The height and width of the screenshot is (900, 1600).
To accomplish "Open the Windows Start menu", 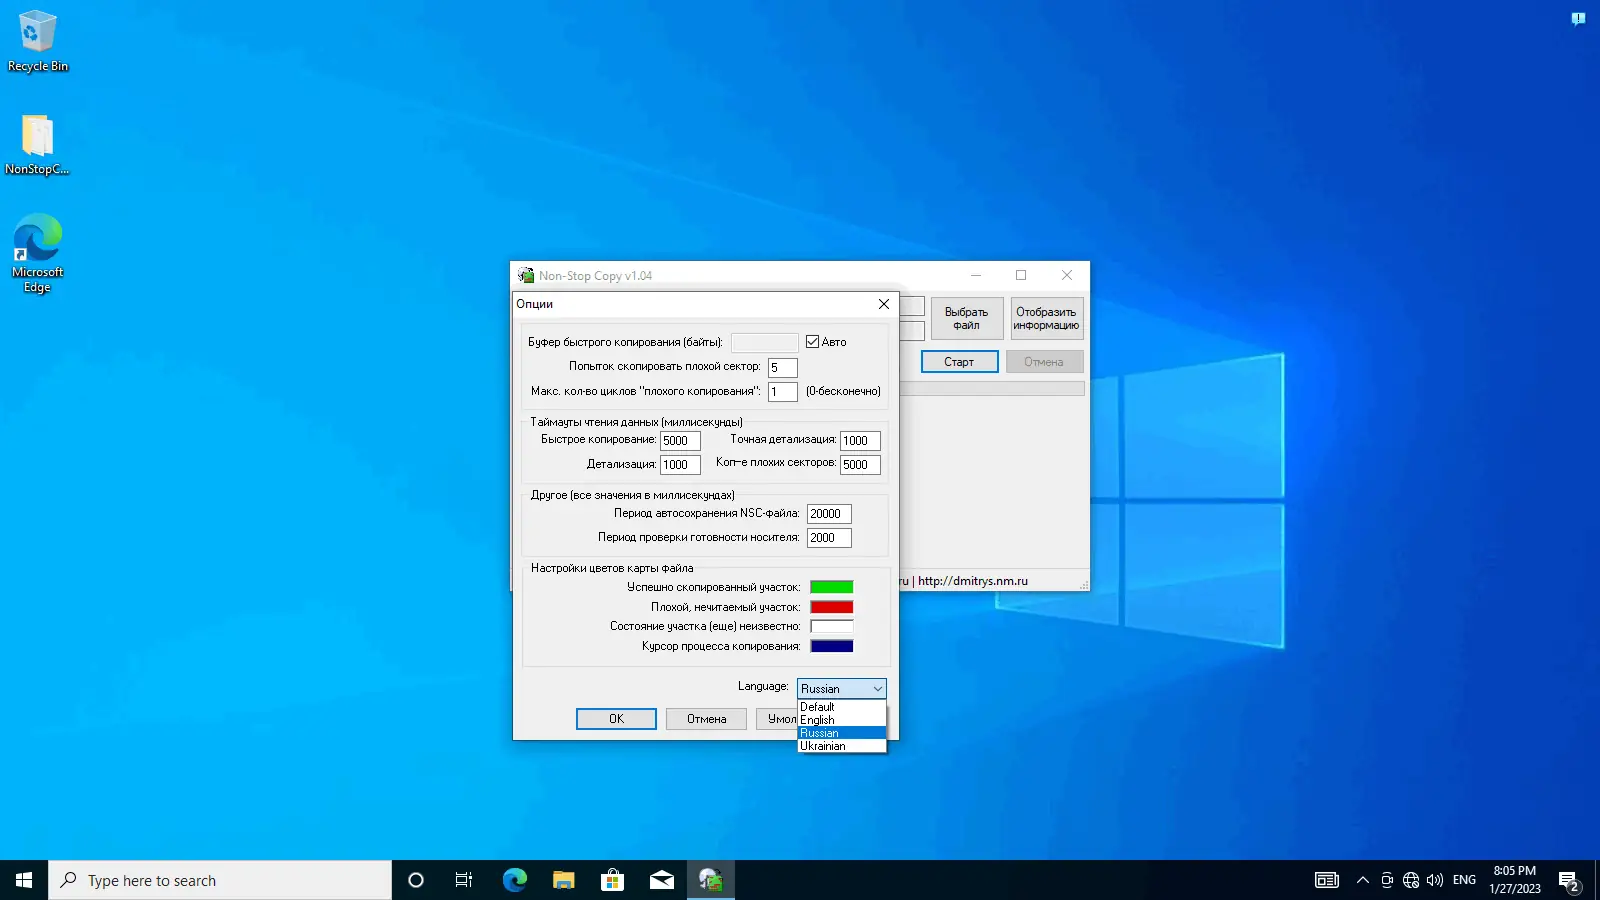I will click(24, 880).
